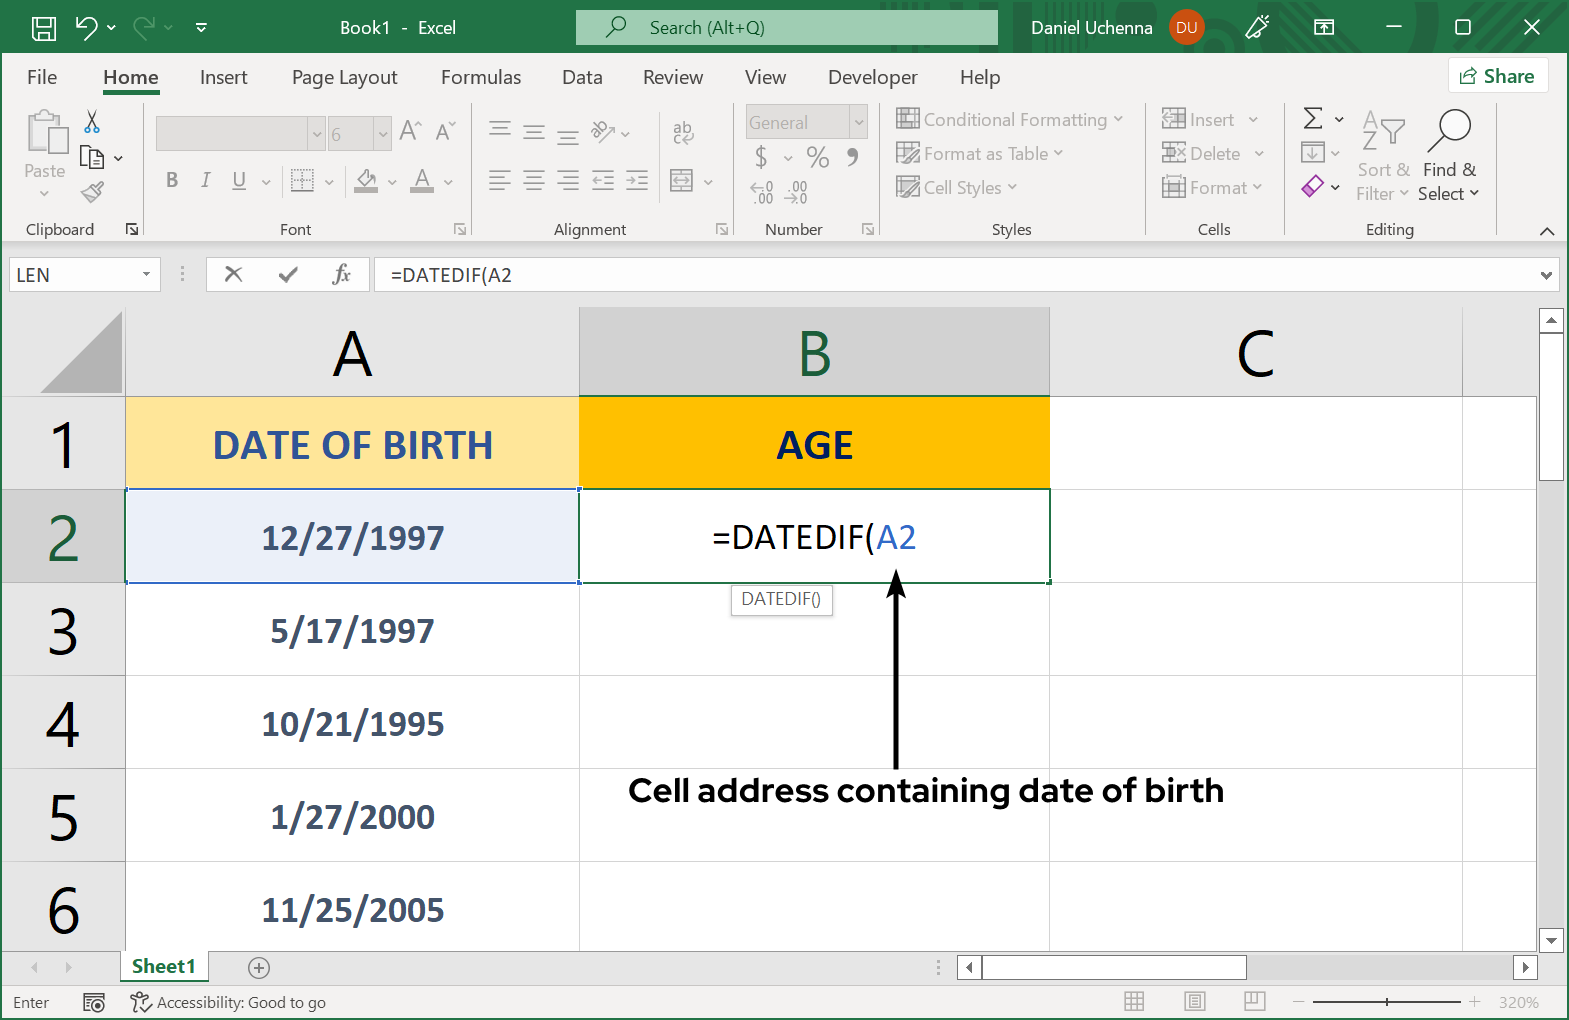The width and height of the screenshot is (1569, 1020).
Task: Switch to Page Layout view in status bar
Action: 1194,1002
